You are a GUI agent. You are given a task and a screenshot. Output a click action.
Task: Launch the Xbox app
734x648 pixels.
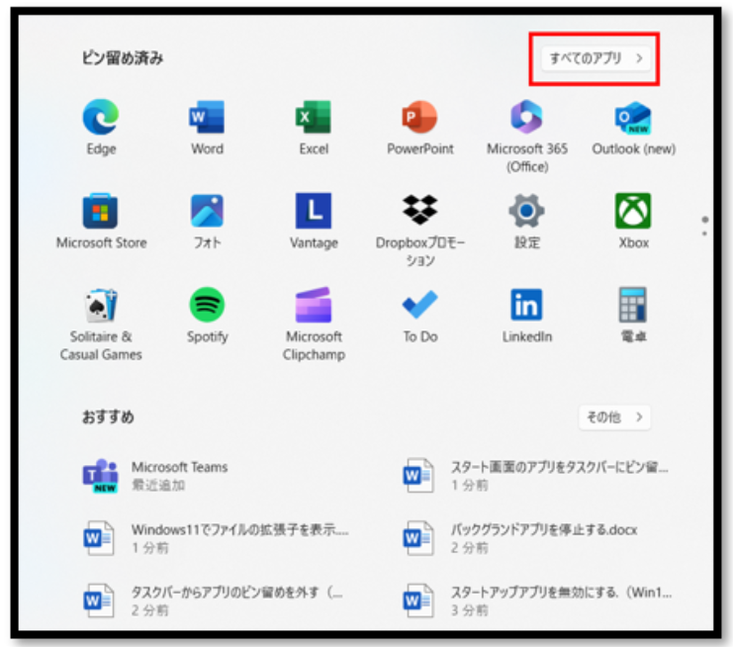tap(633, 221)
